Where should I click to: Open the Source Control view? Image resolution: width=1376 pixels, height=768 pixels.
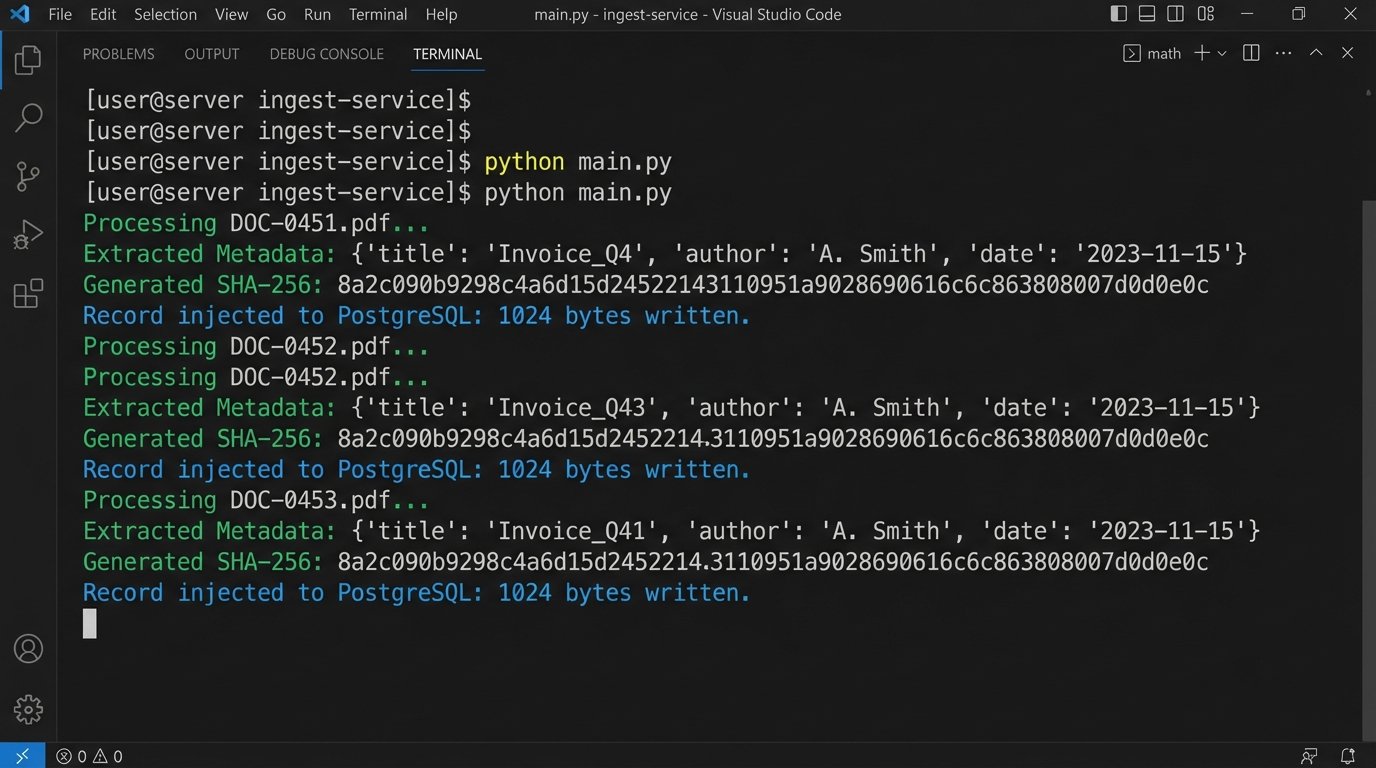(28, 176)
